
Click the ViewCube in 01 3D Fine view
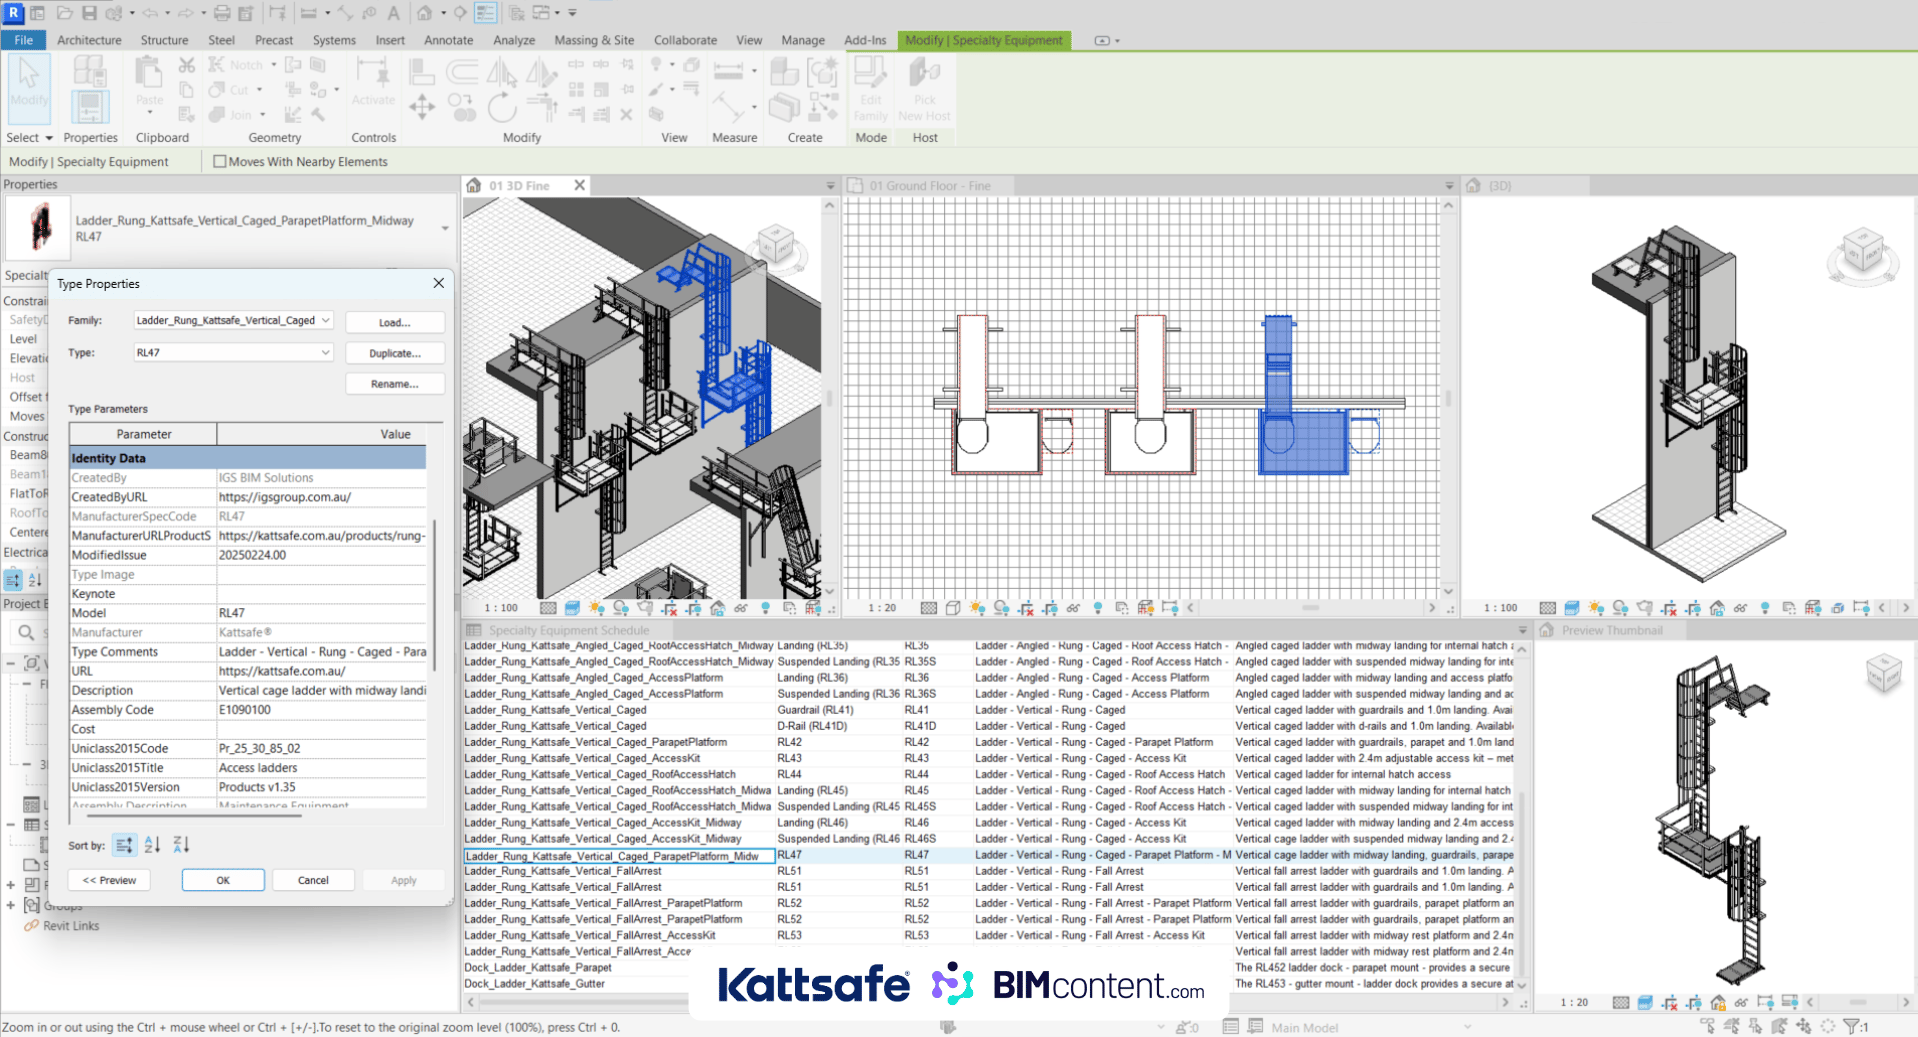tap(776, 244)
